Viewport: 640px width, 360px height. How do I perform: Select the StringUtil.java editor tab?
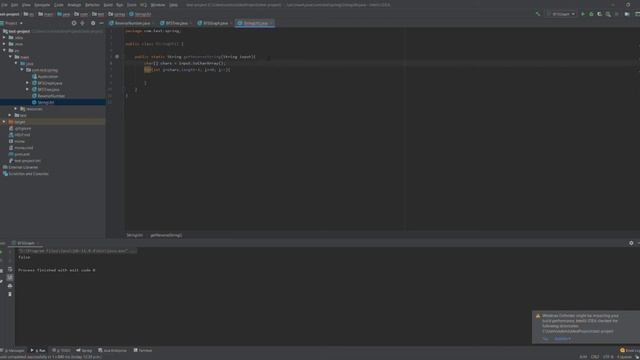[x=255, y=23]
